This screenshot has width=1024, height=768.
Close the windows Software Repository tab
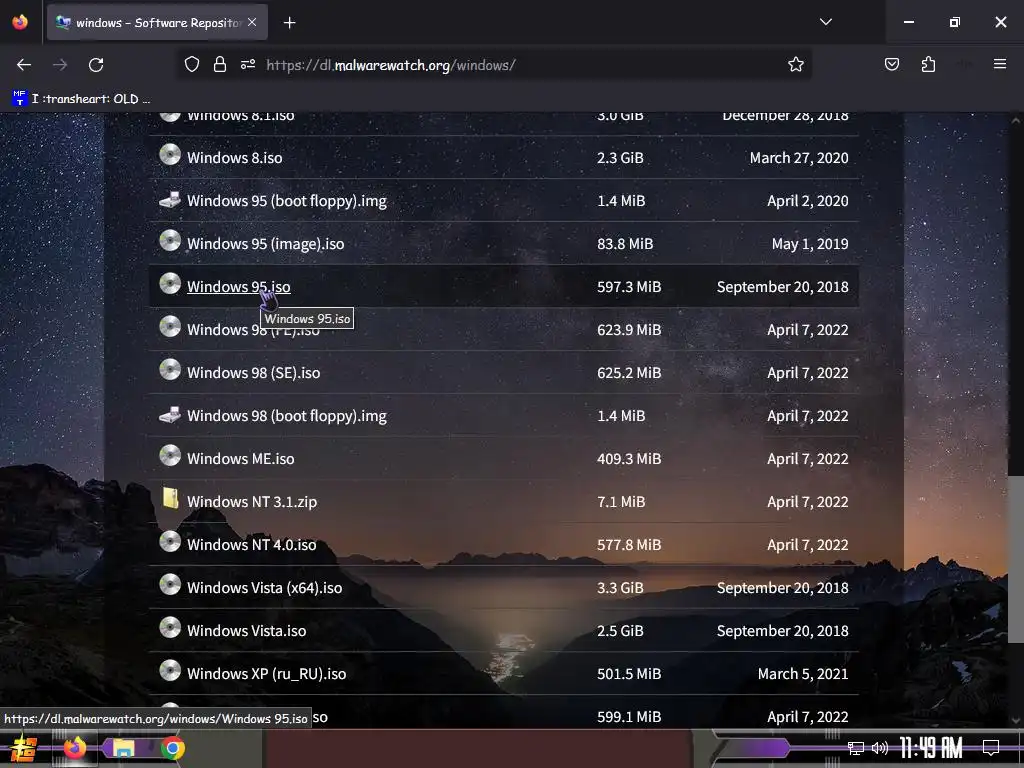(x=252, y=22)
